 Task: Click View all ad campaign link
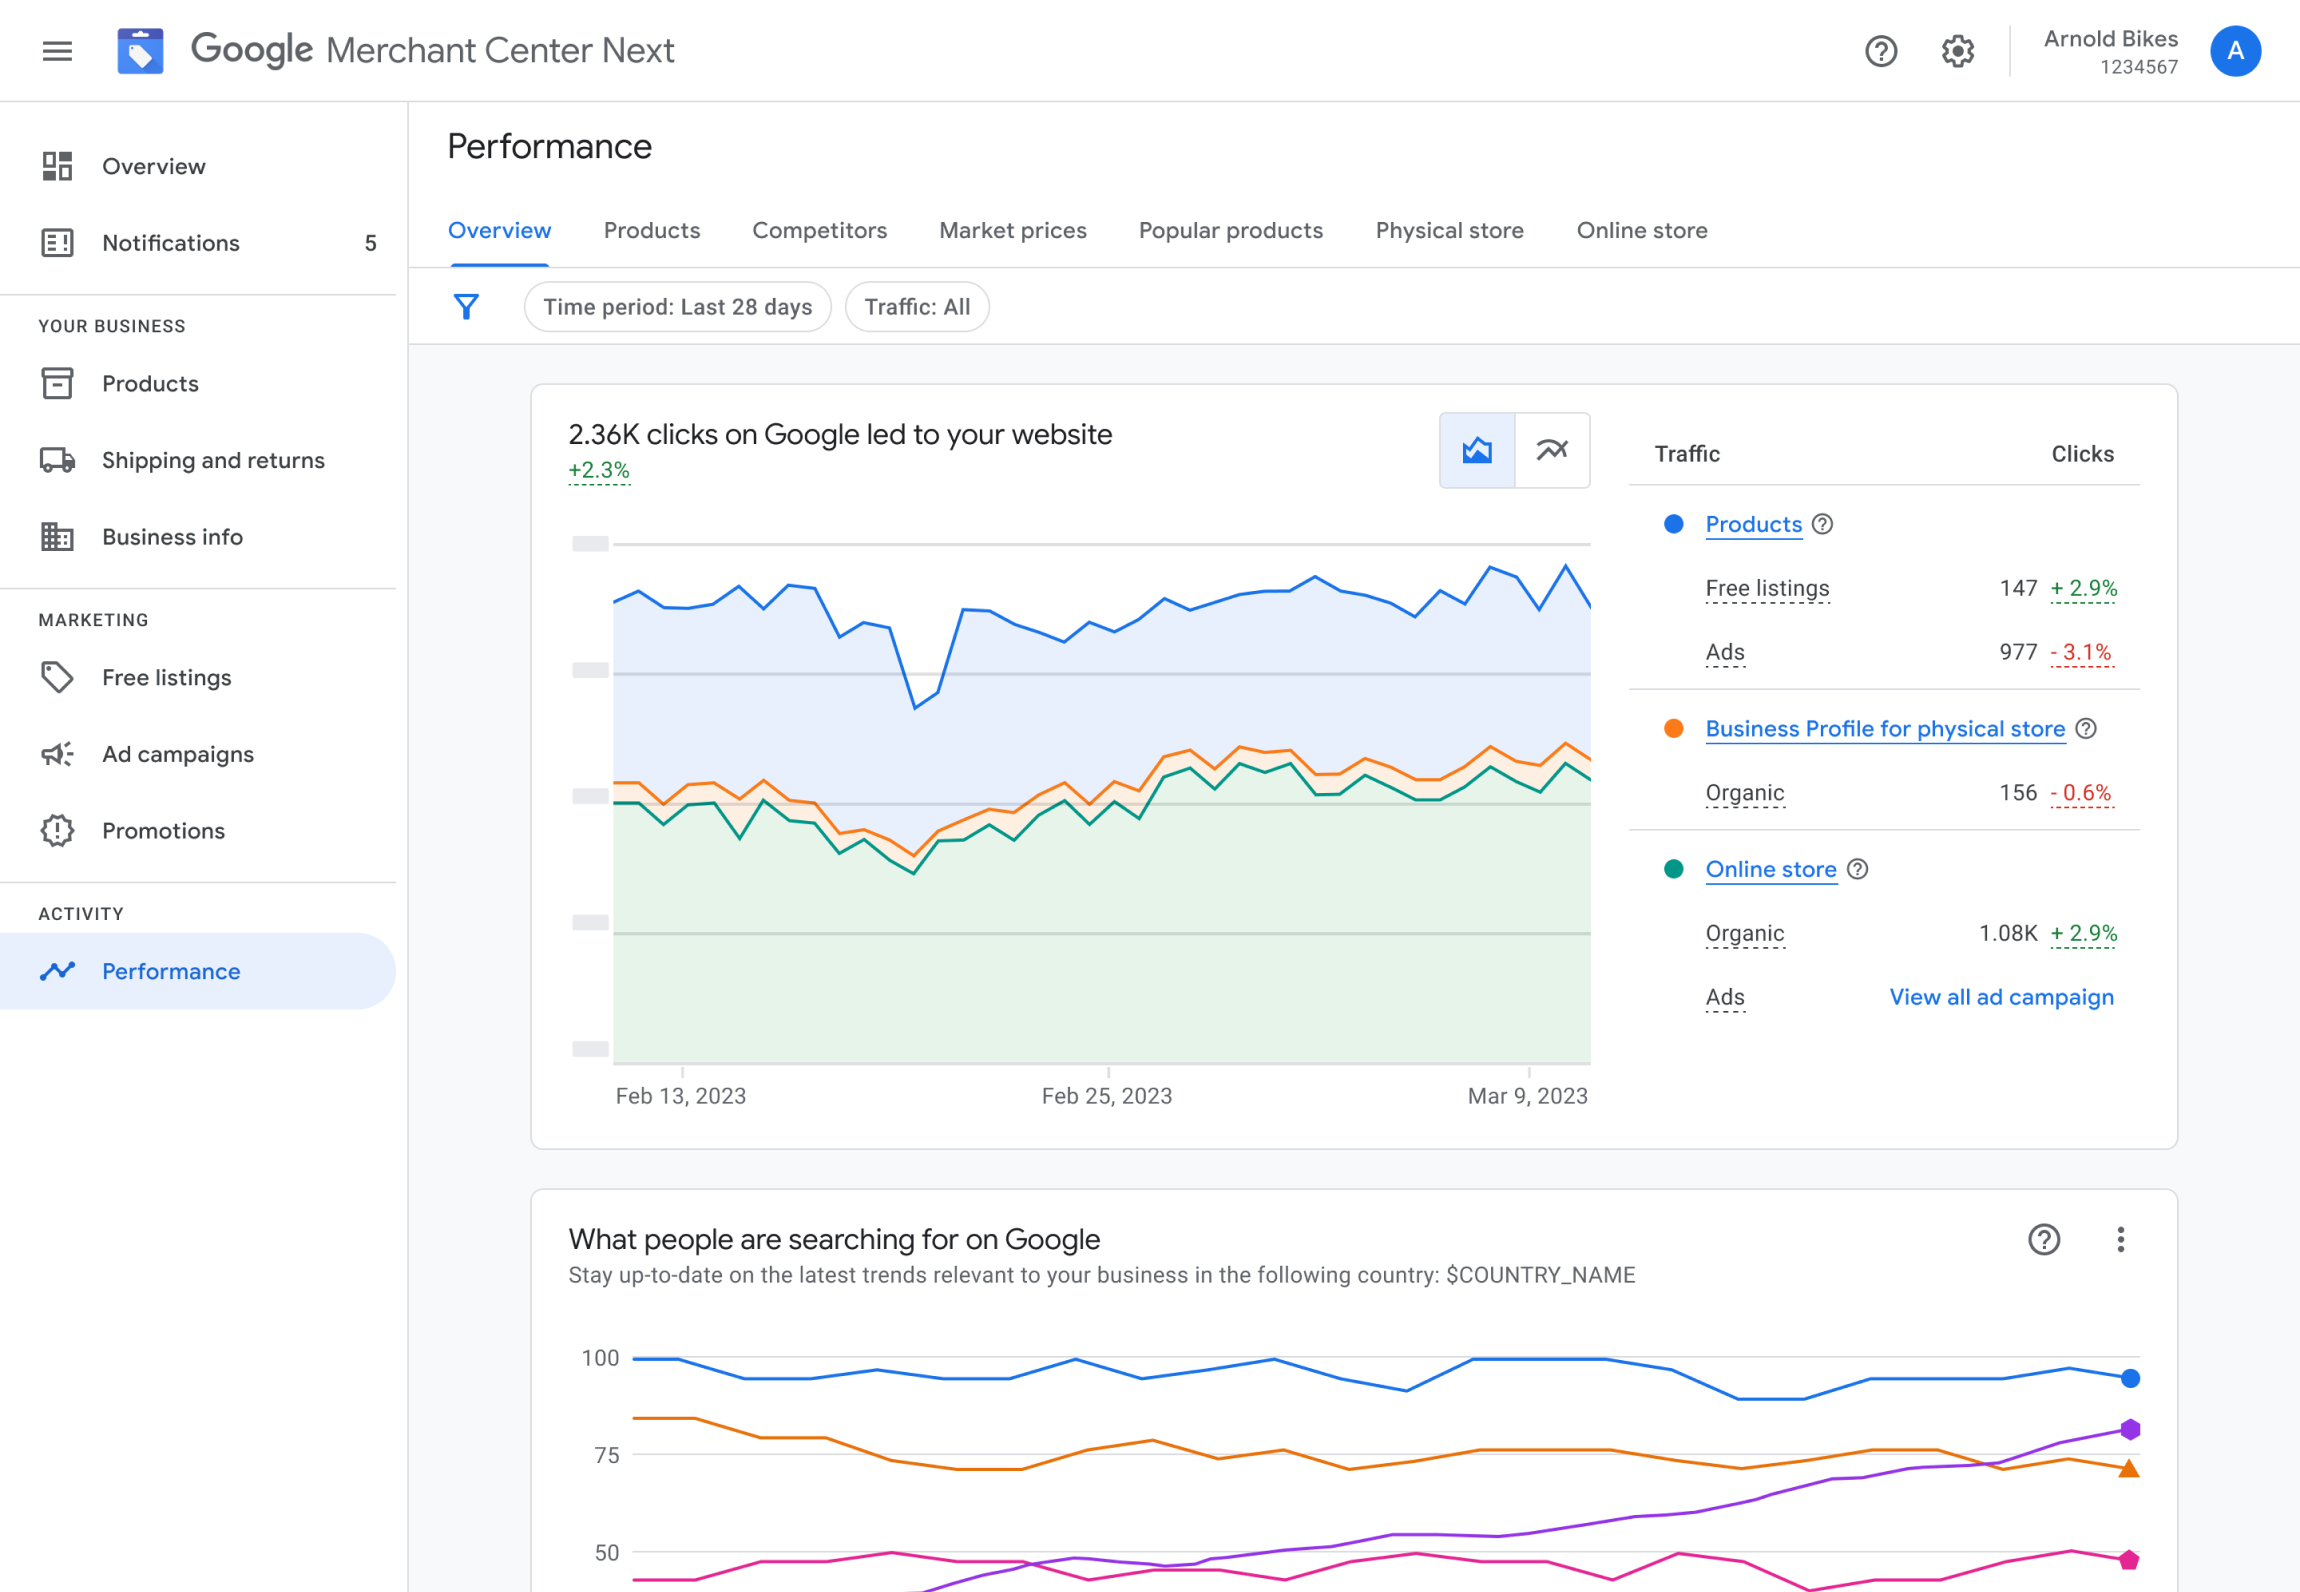(2001, 997)
